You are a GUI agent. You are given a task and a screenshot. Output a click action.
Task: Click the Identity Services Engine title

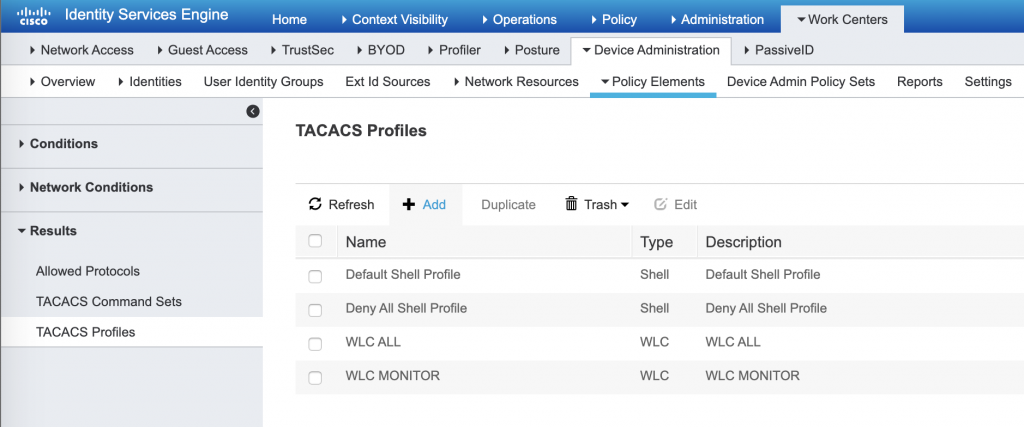[146, 15]
